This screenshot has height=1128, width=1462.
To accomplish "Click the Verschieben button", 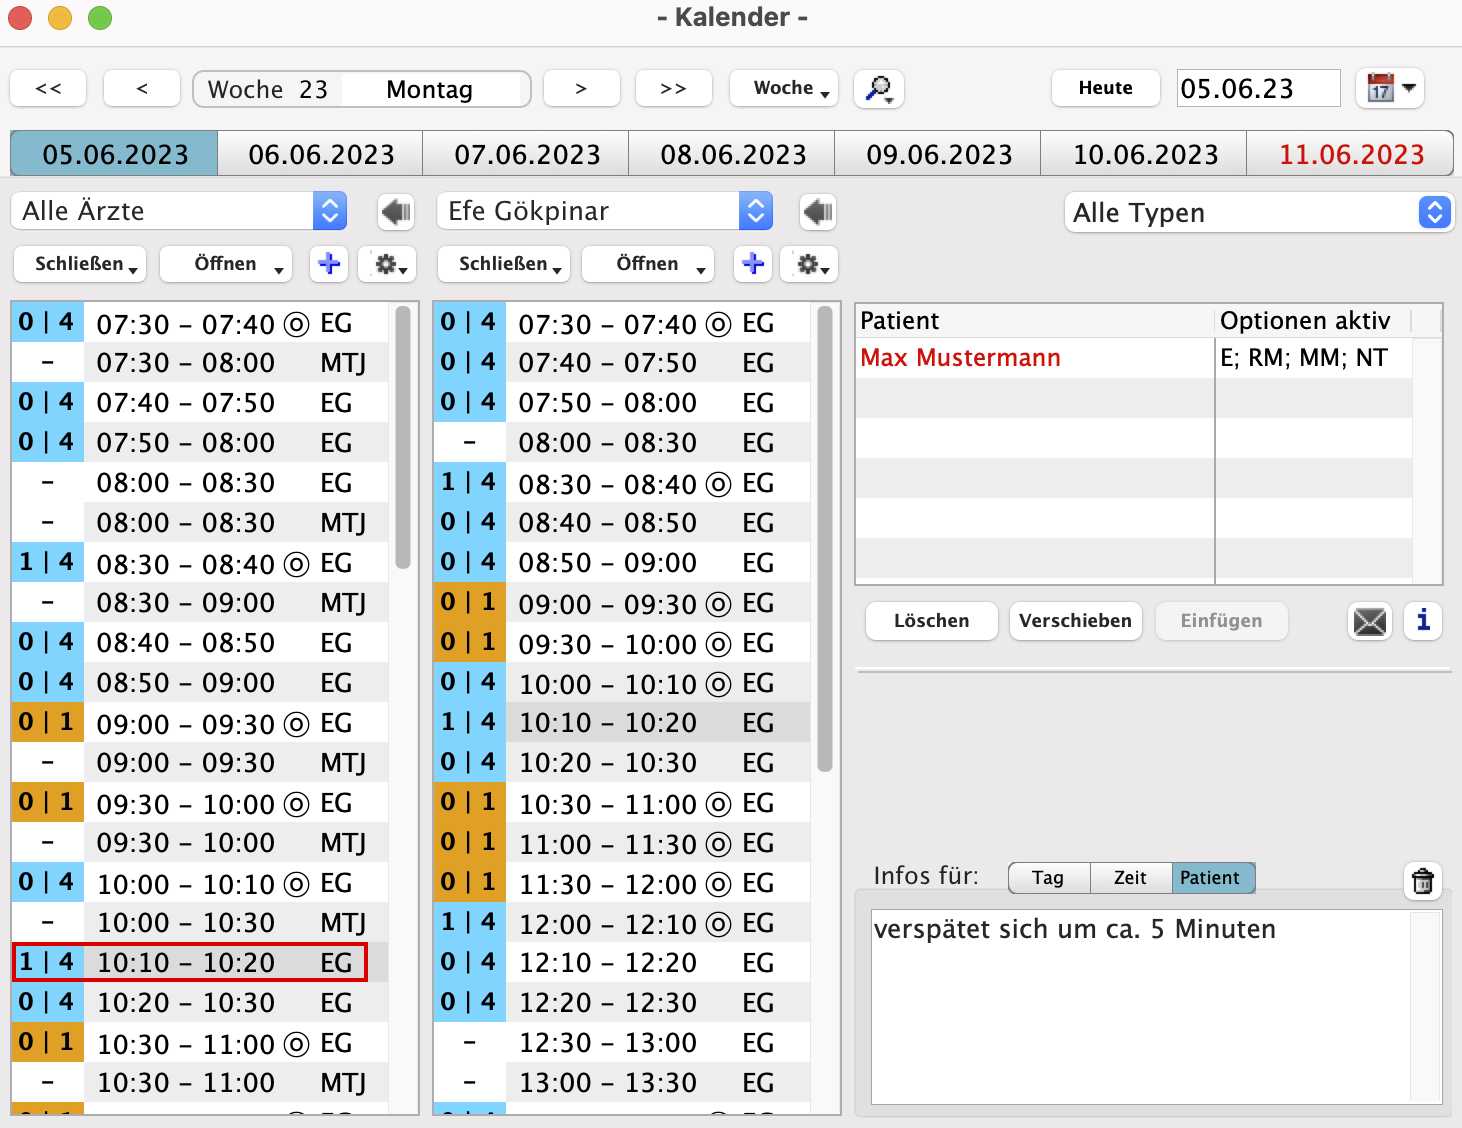I will pyautogui.click(x=1075, y=621).
